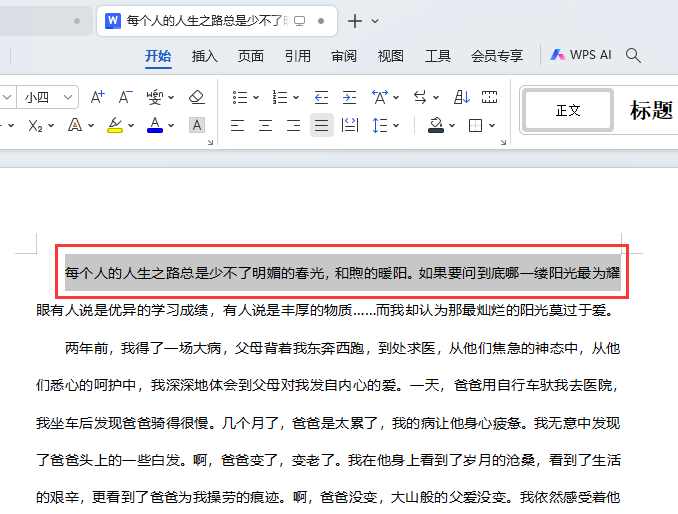Click the blue W icon on document tab

click(x=113, y=21)
